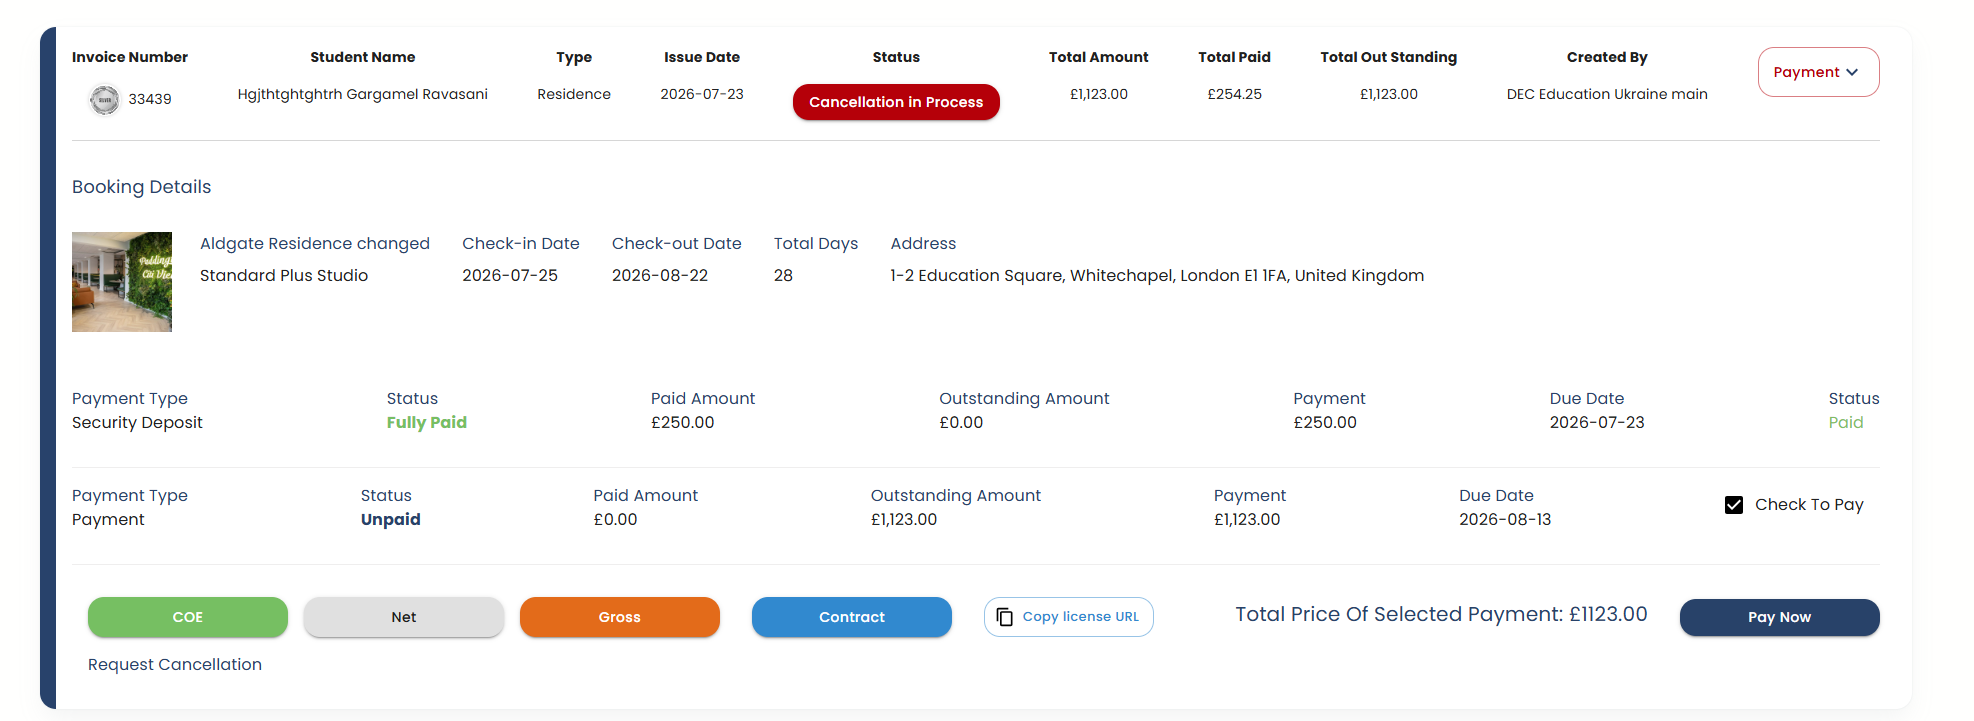Click the Pay Now button
The height and width of the screenshot is (721, 1974).
click(x=1780, y=617)
